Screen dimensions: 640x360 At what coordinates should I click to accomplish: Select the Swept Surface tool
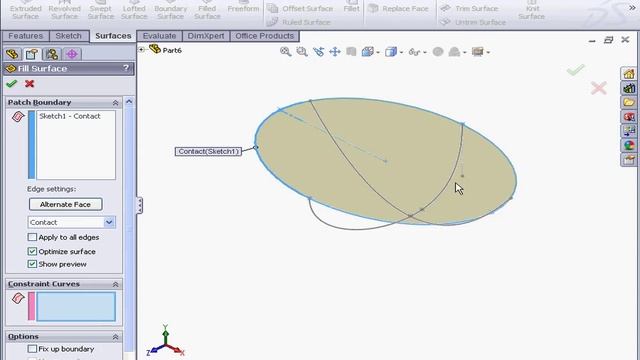coord(100,11)
